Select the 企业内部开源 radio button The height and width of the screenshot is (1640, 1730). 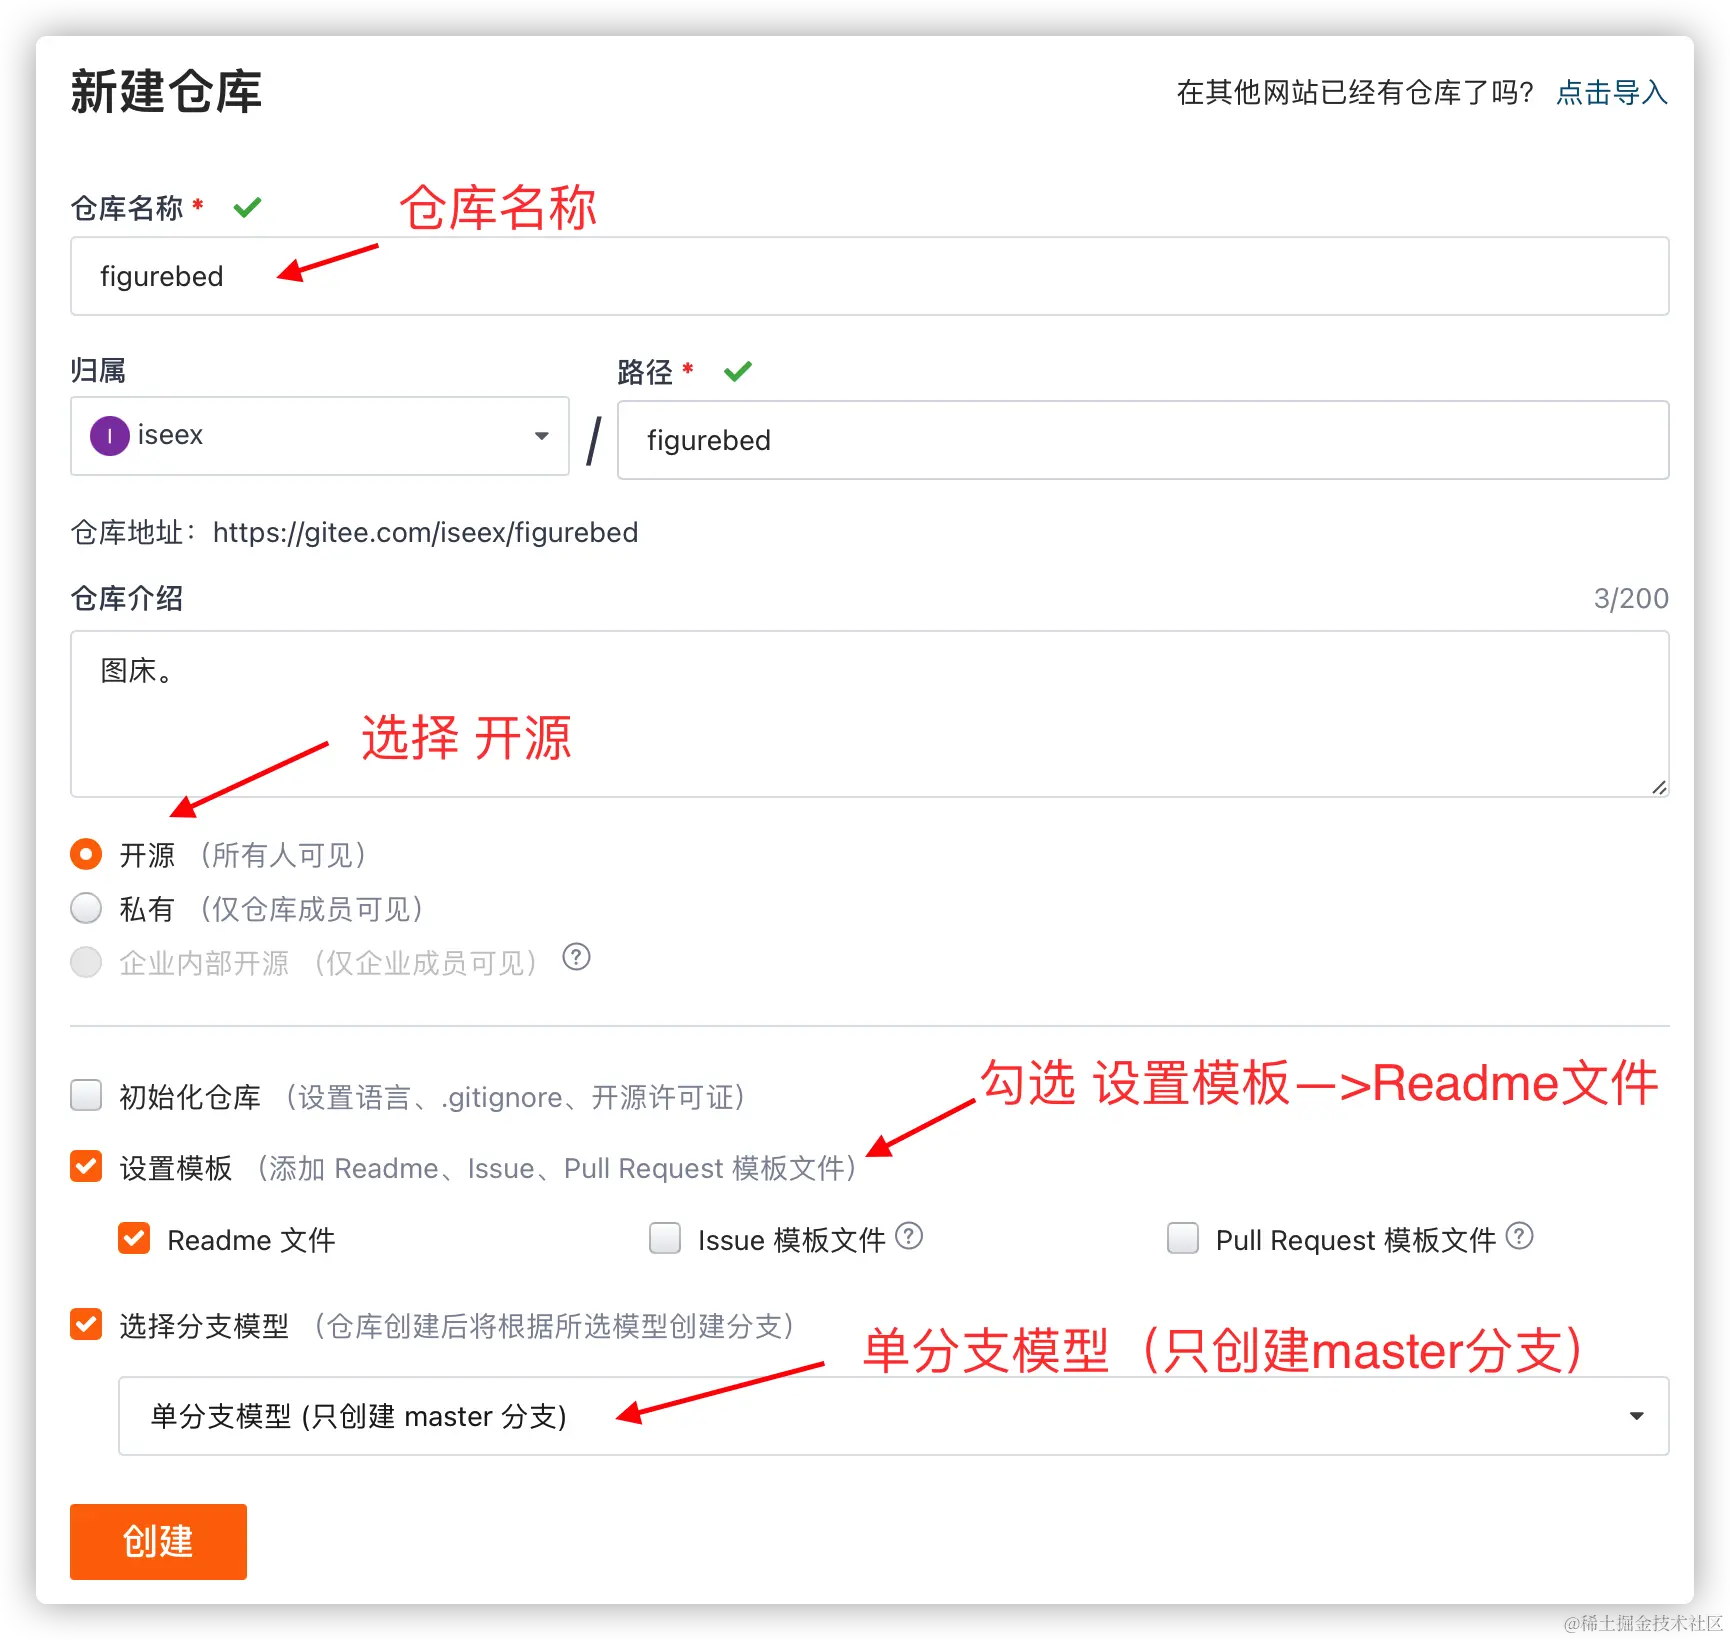tap(86, 962)
